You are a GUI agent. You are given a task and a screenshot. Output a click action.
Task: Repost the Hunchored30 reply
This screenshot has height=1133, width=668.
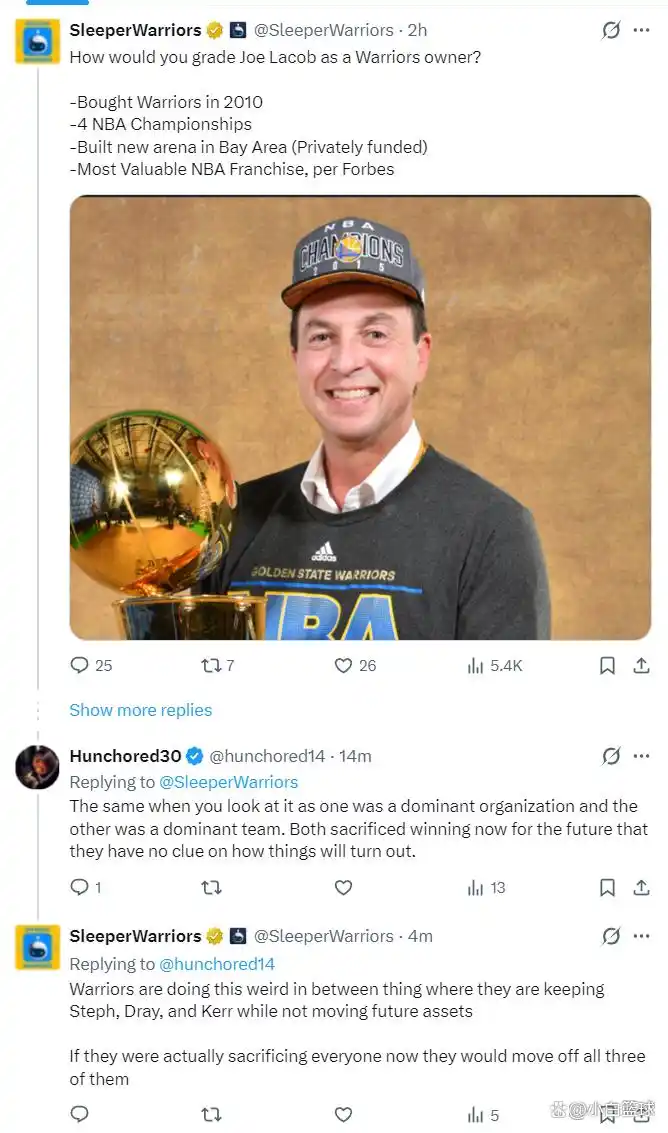tap(211, 887)
